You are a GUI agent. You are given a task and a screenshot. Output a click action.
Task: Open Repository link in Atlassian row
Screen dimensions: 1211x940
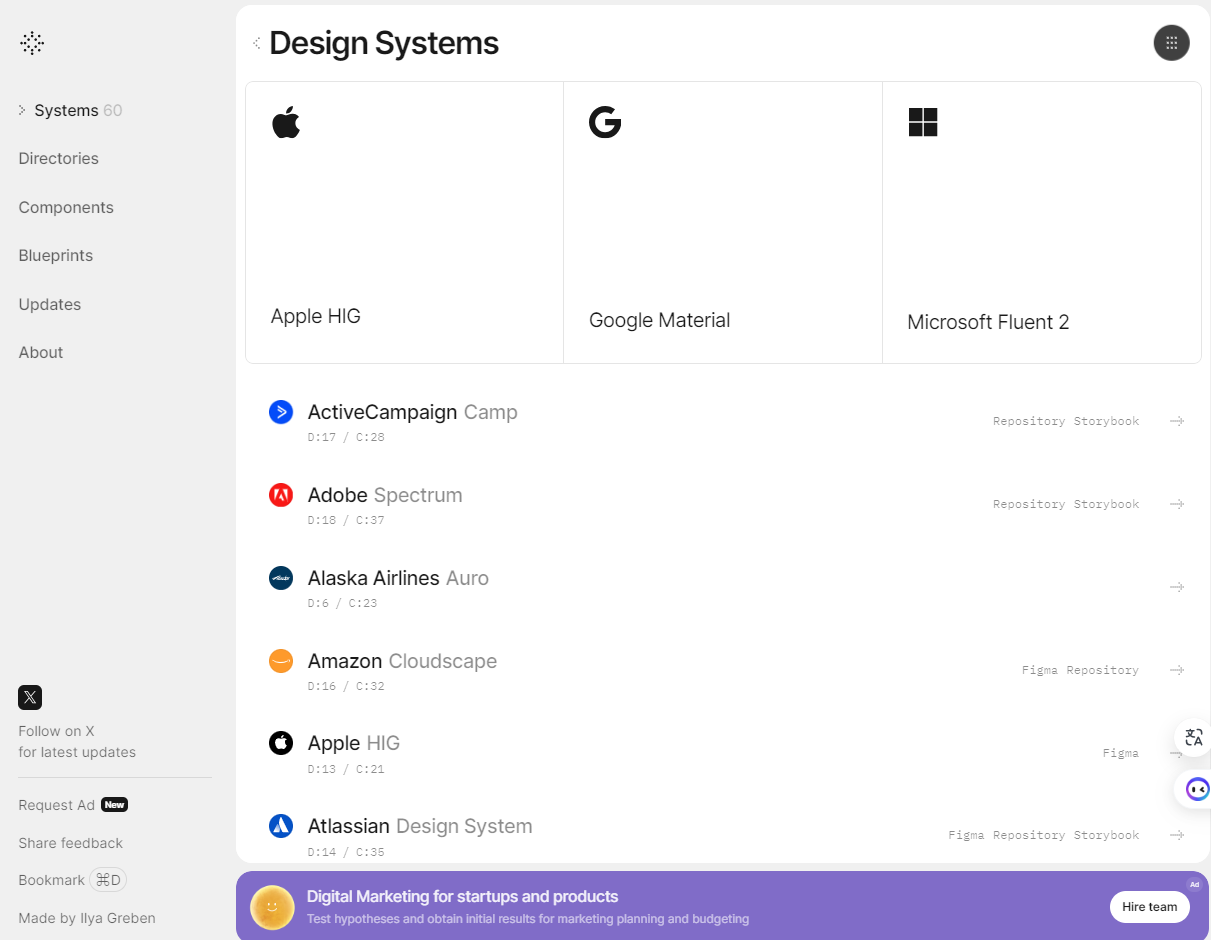[x=1029, y=835]
